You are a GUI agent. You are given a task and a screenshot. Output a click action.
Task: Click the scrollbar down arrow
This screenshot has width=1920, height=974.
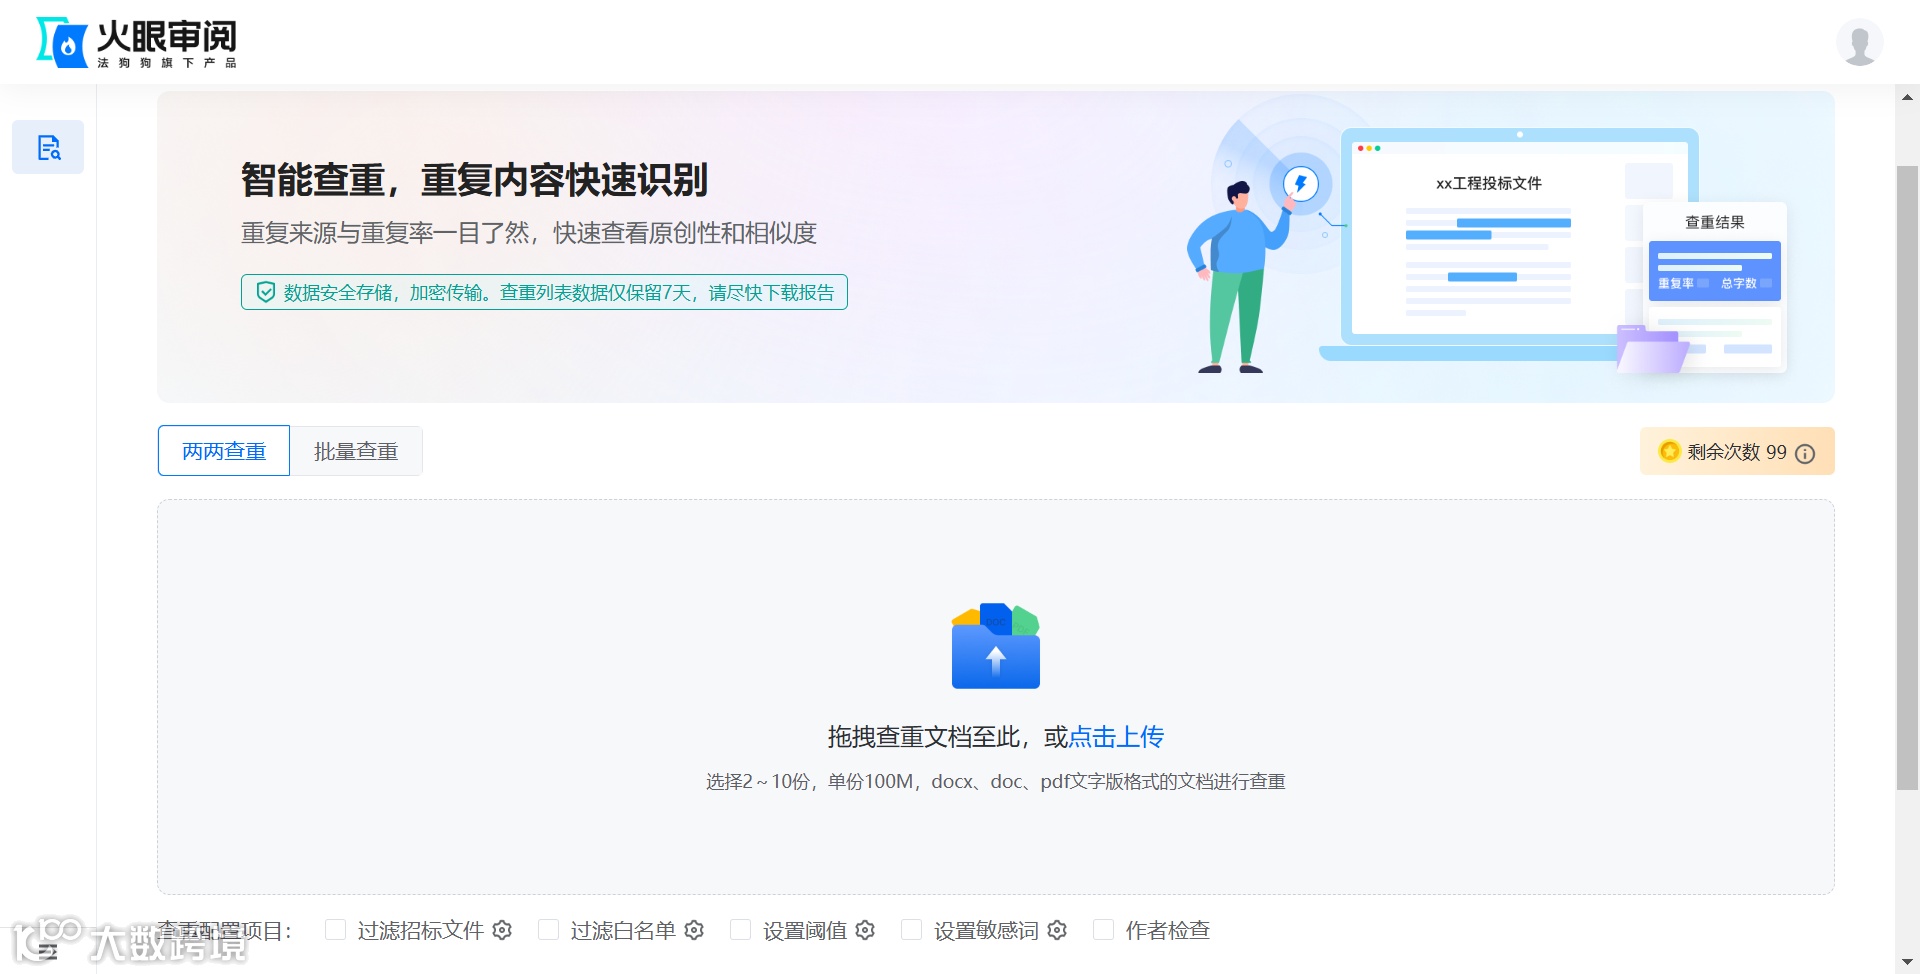pos(1907,962)
